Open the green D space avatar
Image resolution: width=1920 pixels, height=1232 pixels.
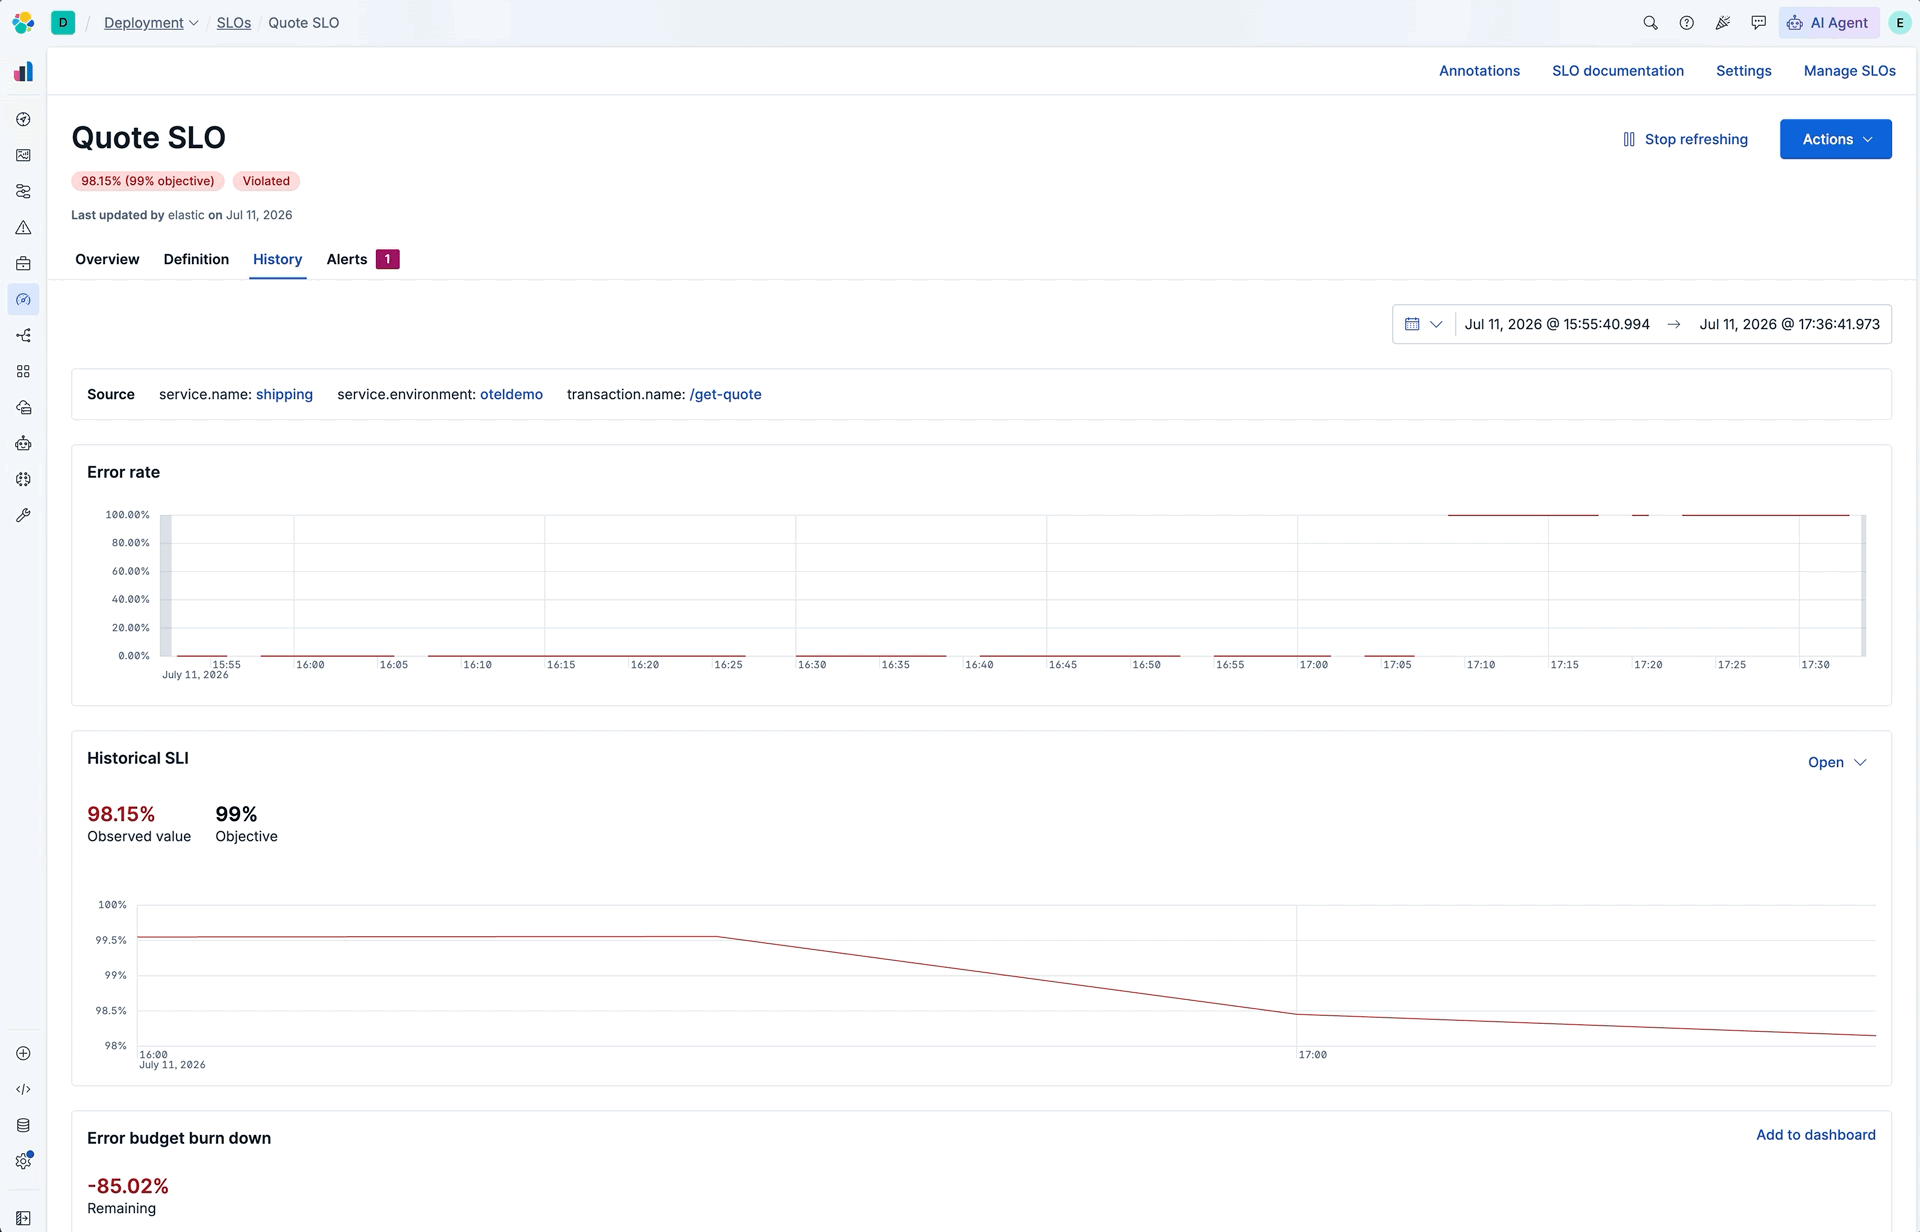(x=63, y=22)
